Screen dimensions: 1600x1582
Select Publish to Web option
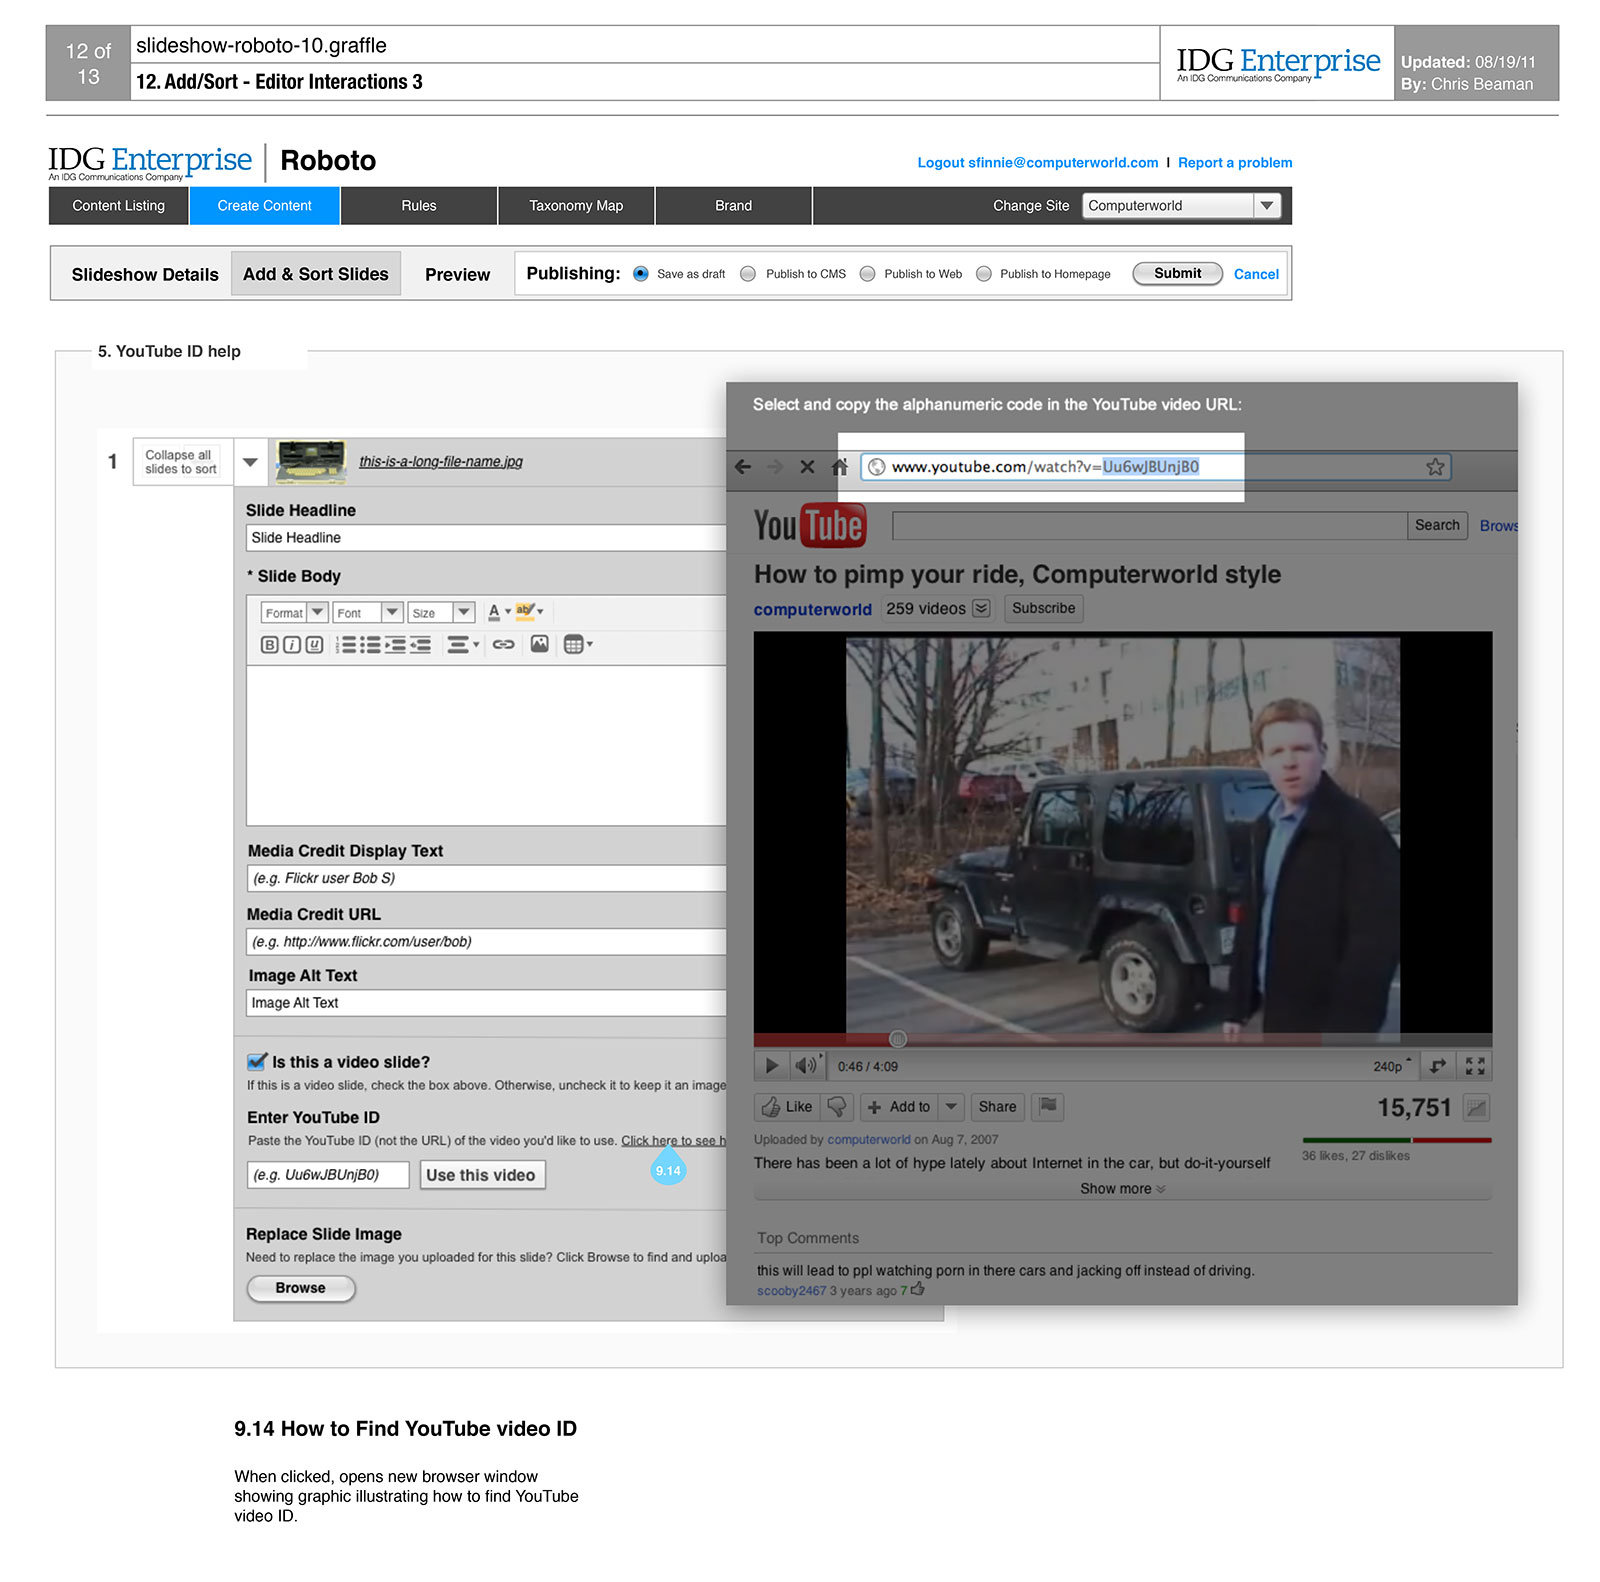868,274
